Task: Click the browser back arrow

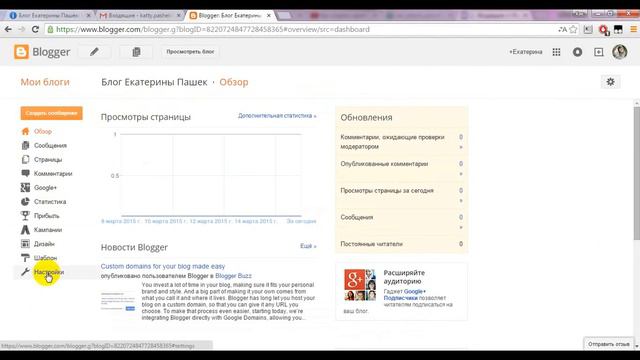Action: coord(8,29)
